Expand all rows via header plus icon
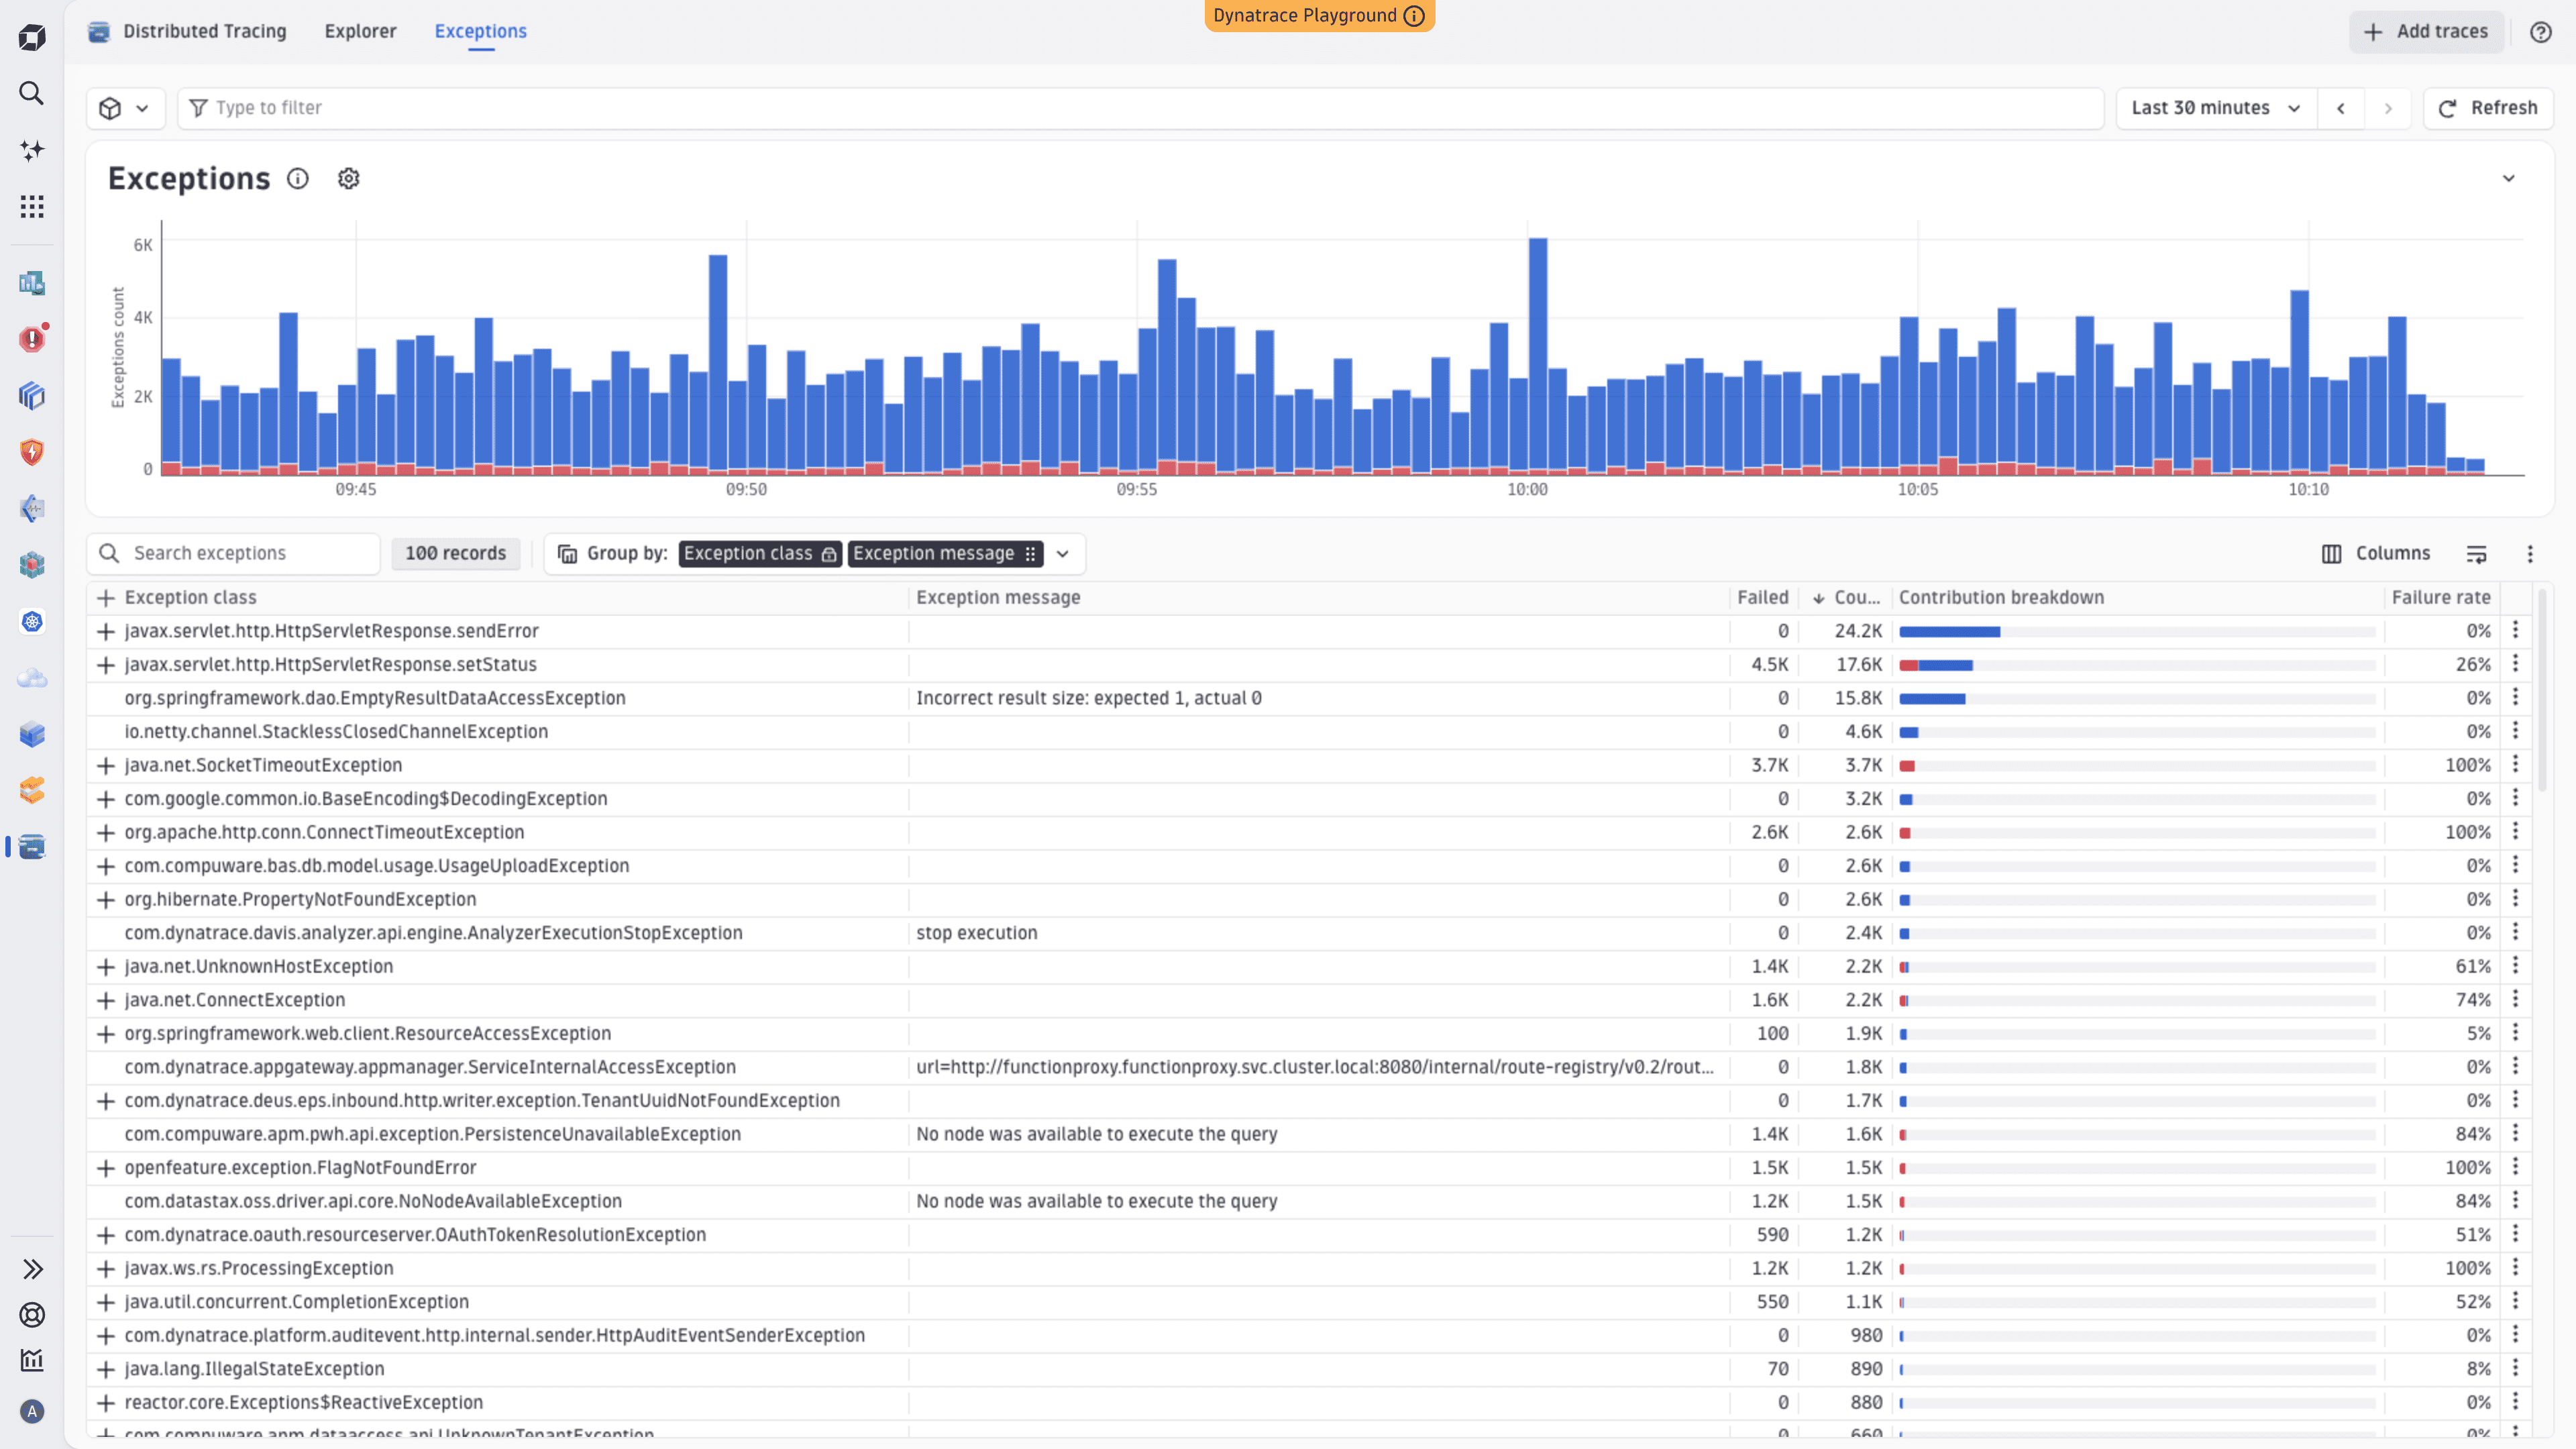The image size is (2576, 1449). (x=105, y=598)
